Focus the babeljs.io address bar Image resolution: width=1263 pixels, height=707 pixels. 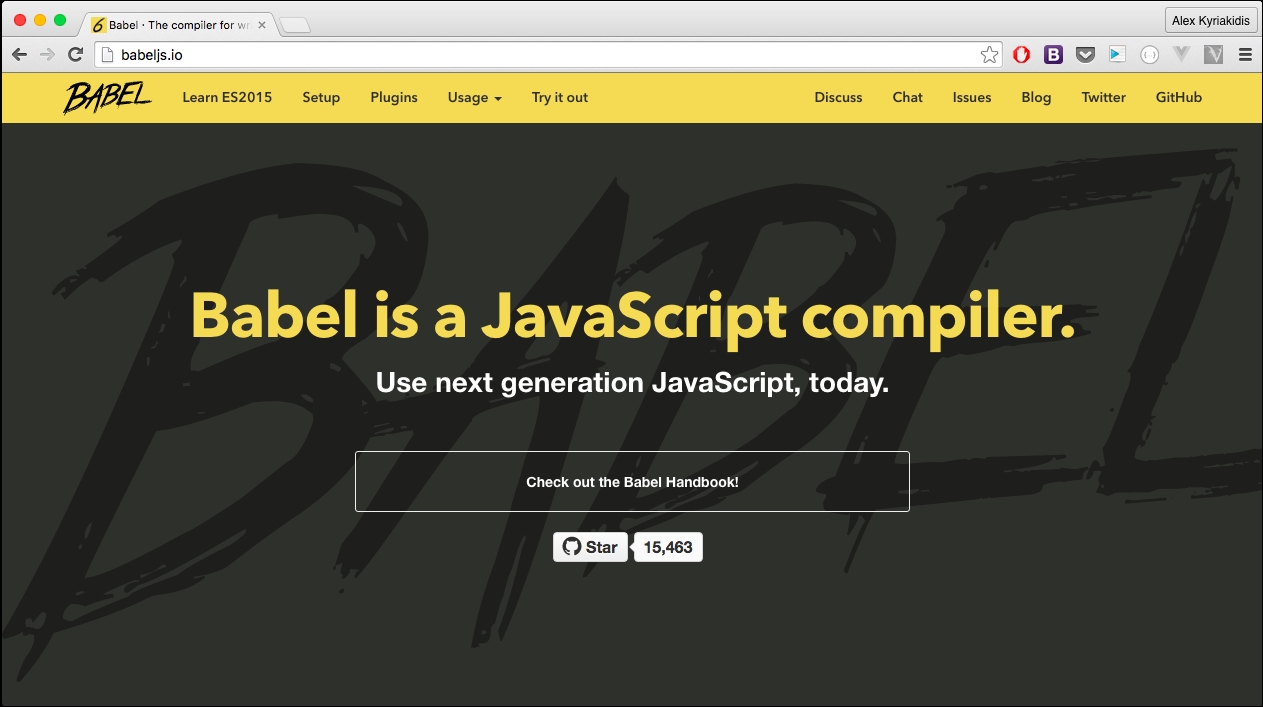click(548, 55)
